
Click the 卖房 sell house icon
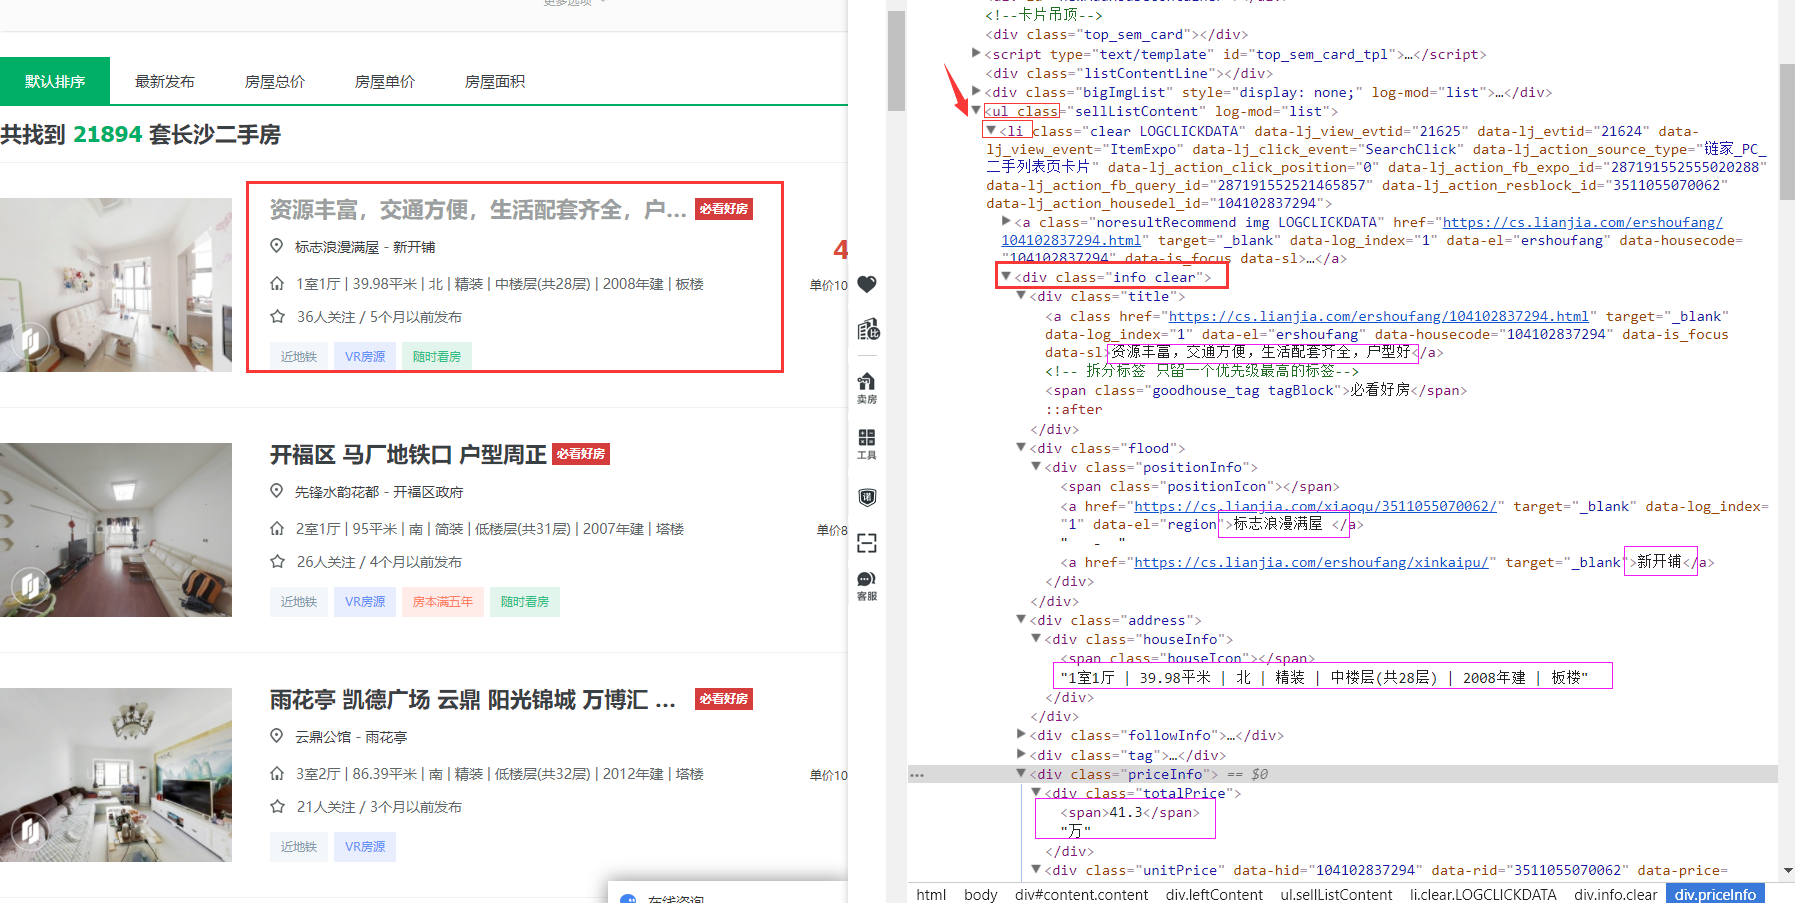[867, 387]
